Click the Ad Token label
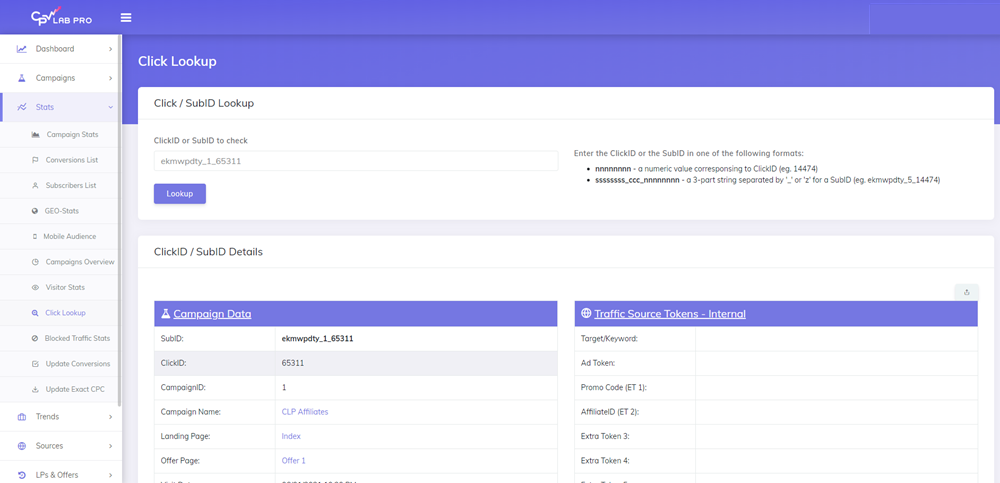 (x=598, y=363)
